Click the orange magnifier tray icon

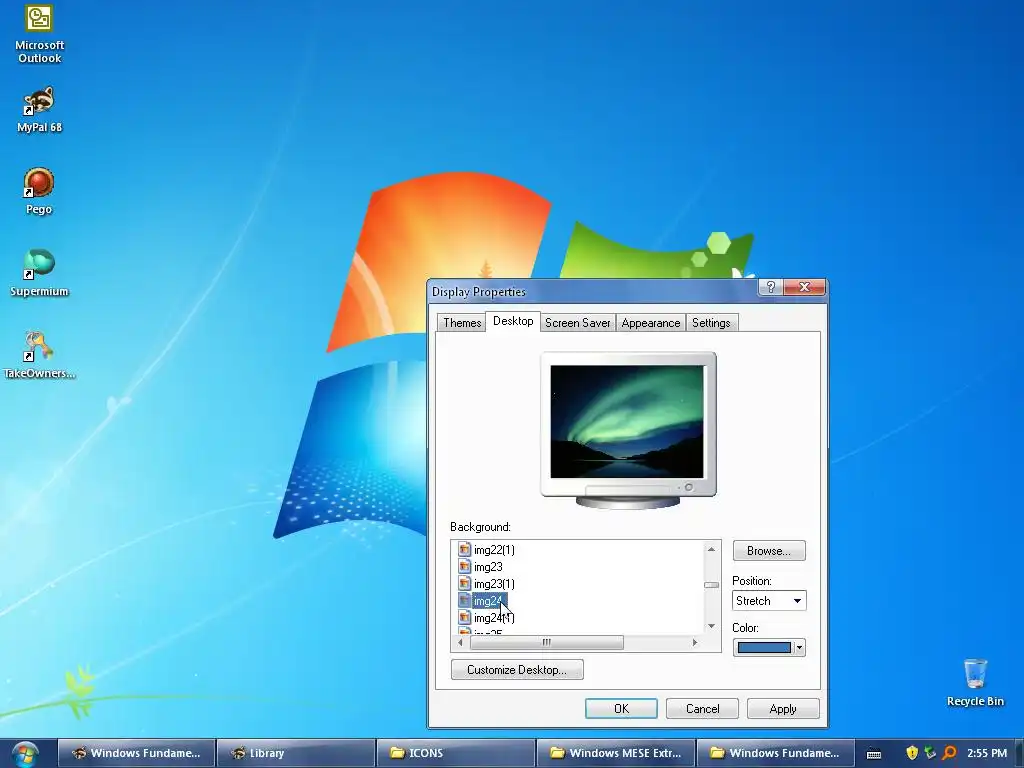(950, 753)
